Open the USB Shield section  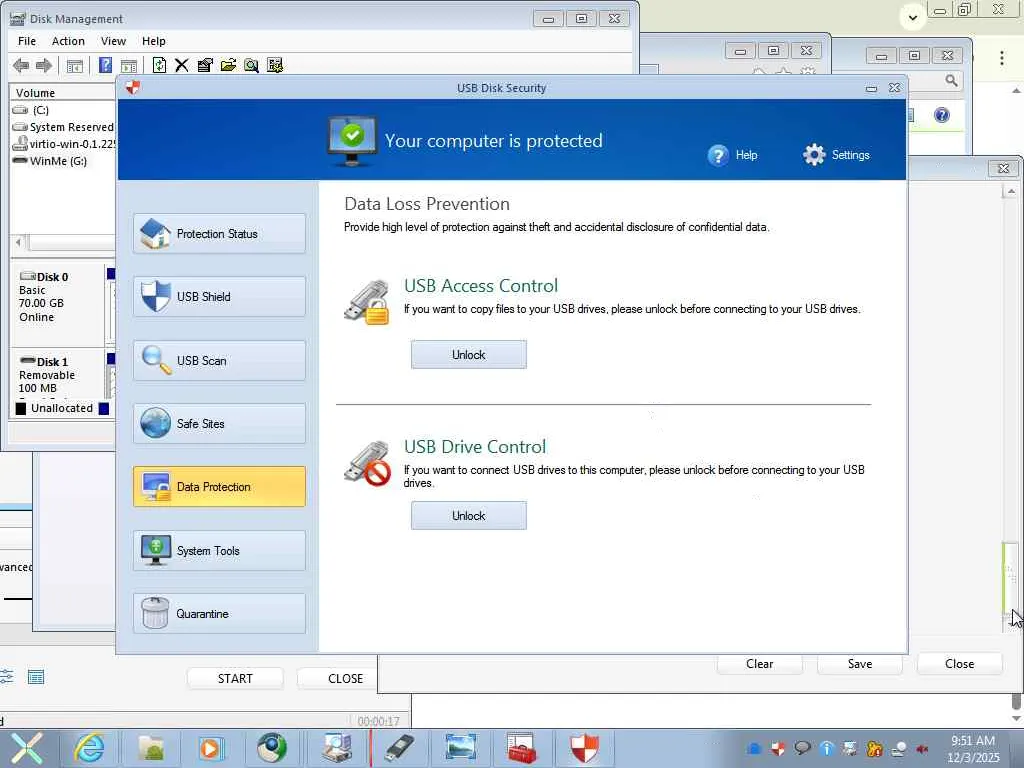[x=219, y=296]
